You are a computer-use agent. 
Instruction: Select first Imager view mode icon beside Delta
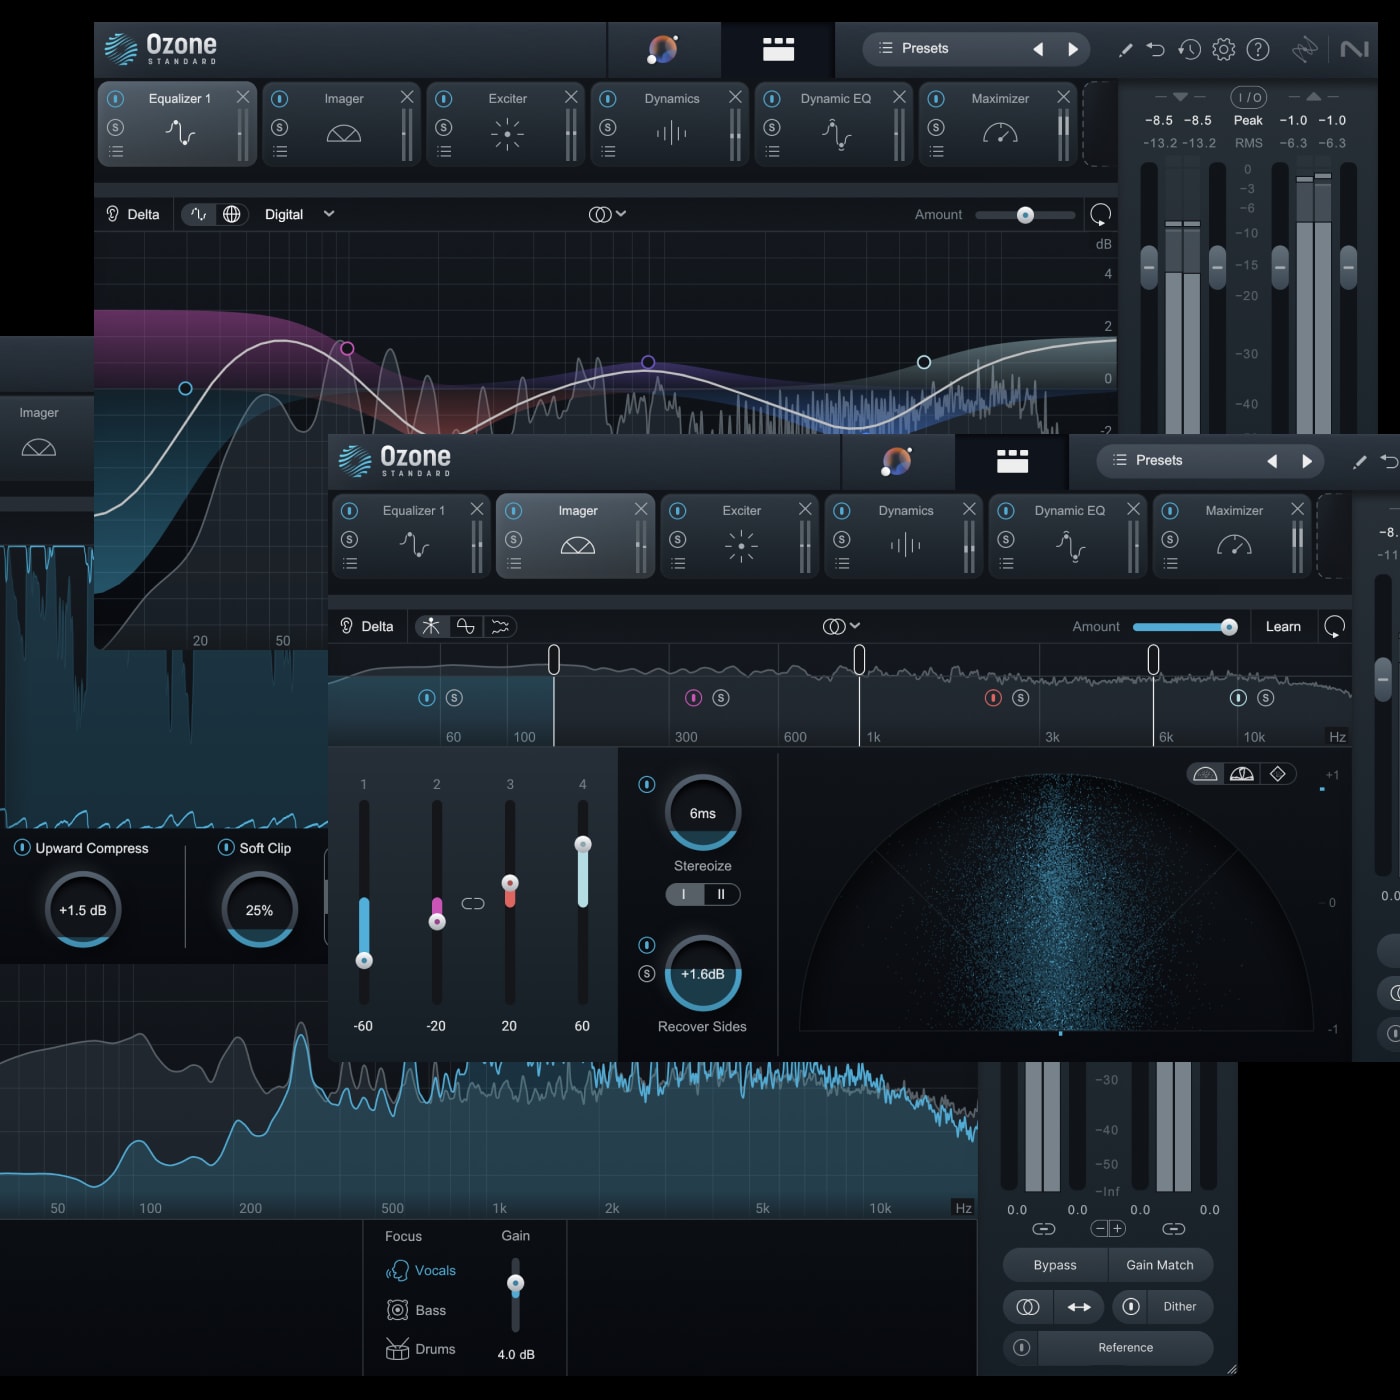[431, 626]
